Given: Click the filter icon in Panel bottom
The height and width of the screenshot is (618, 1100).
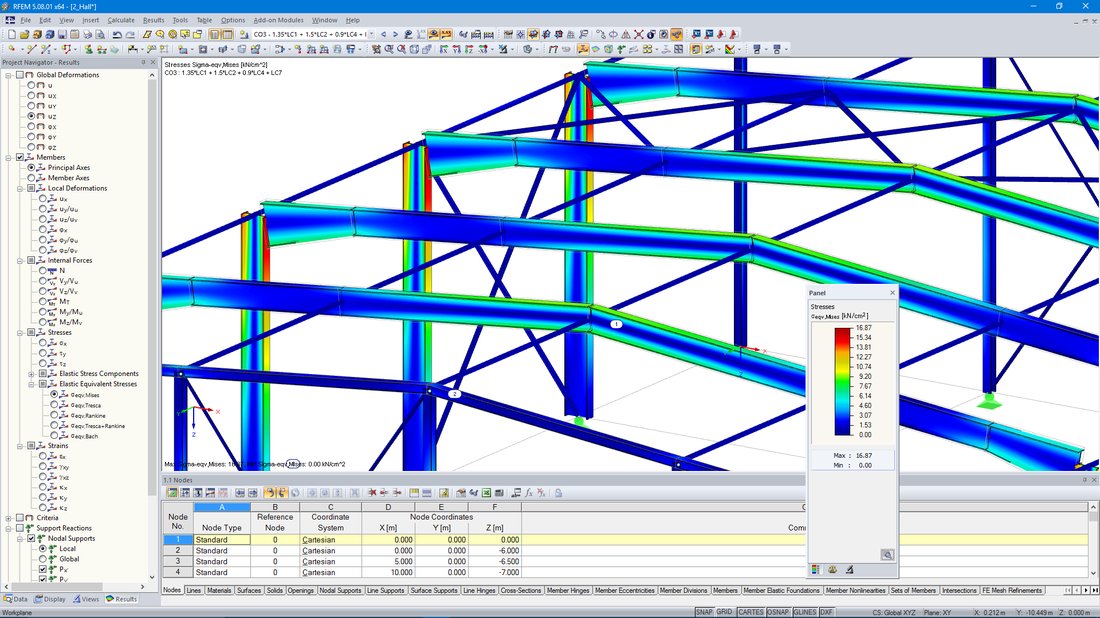Looking at the screenshot, I should [850, 570].
